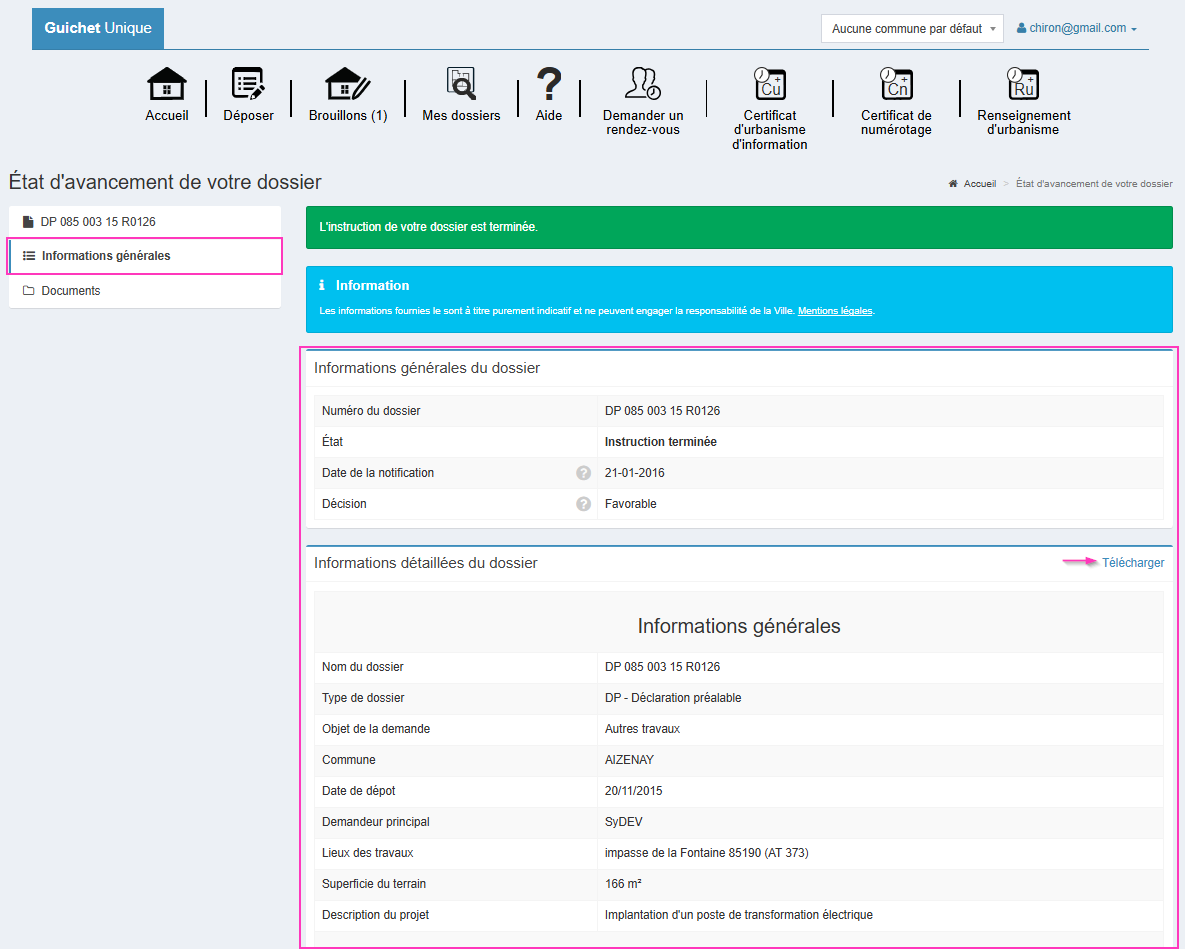Click the Accueil house icon

(x=167, y=85)
